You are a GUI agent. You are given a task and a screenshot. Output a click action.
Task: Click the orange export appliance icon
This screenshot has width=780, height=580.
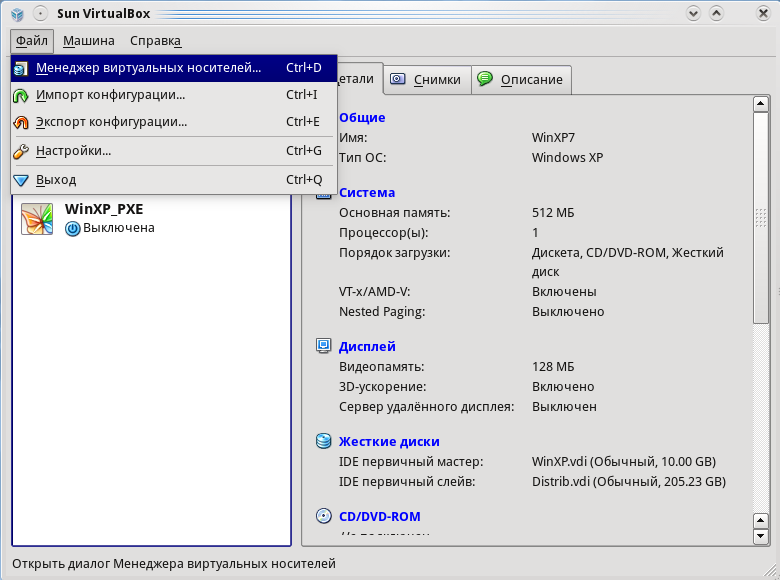click(21, 122)
